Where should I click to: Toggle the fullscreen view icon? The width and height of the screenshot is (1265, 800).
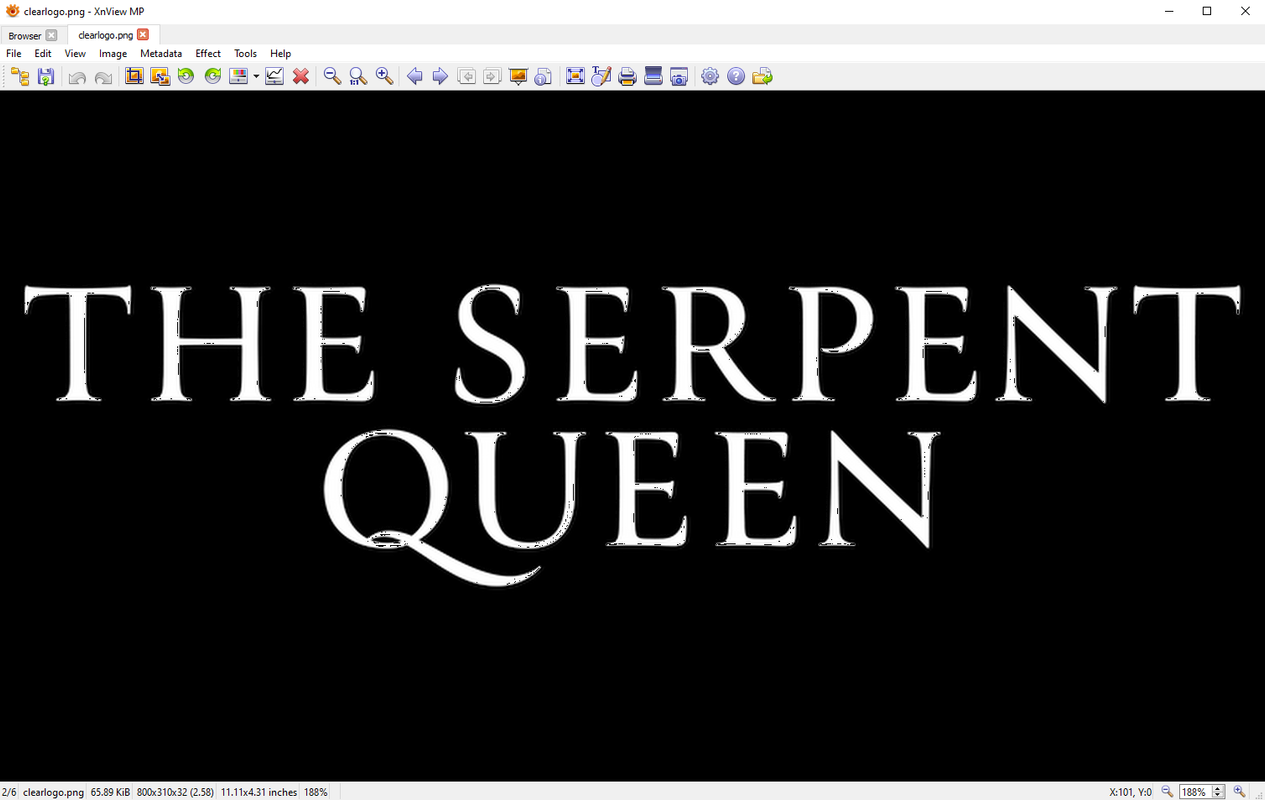(575, 77)
